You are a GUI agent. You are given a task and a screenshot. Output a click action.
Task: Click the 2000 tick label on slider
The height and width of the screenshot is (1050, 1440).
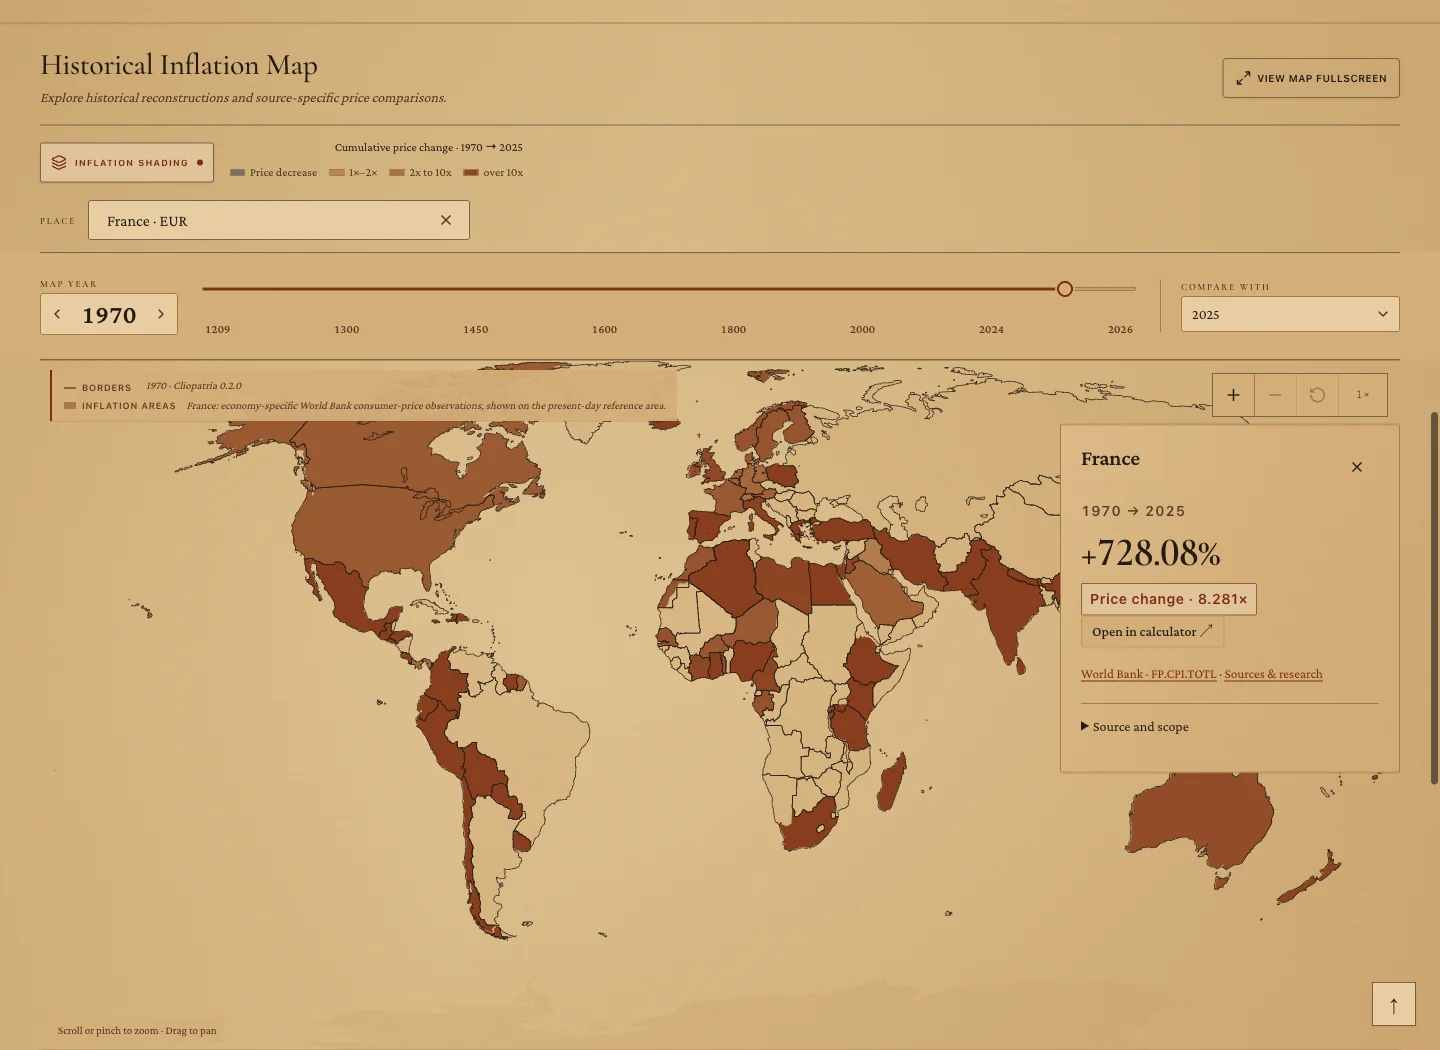pos(862,329)
